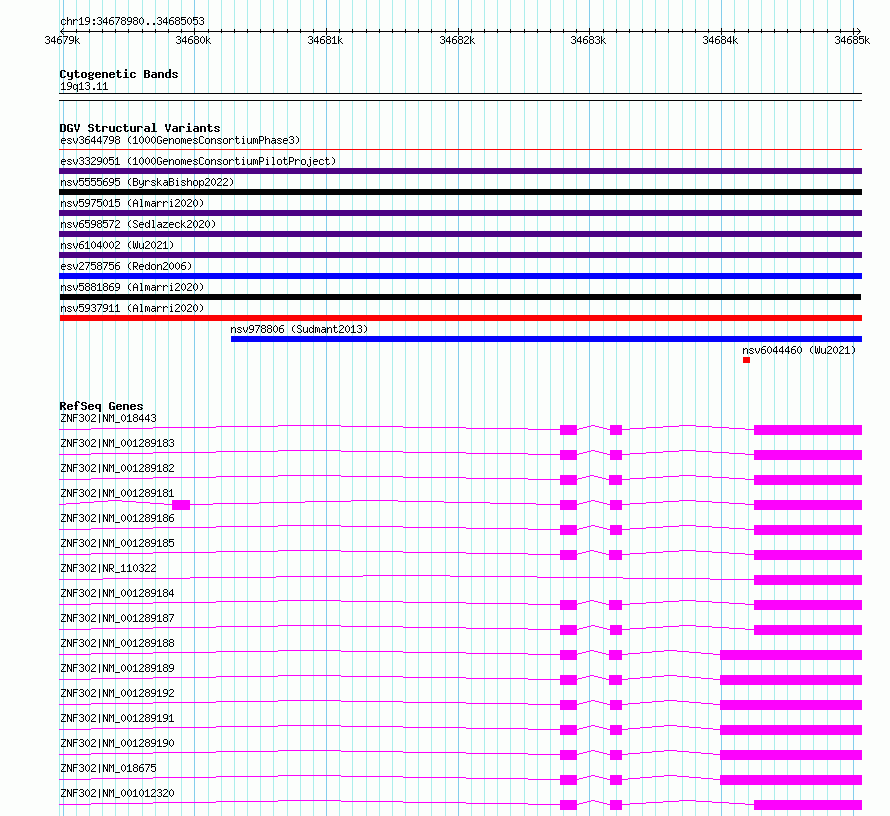
Task: Select the first small exon of NM_001289183
Action: [x=569, y=455]
